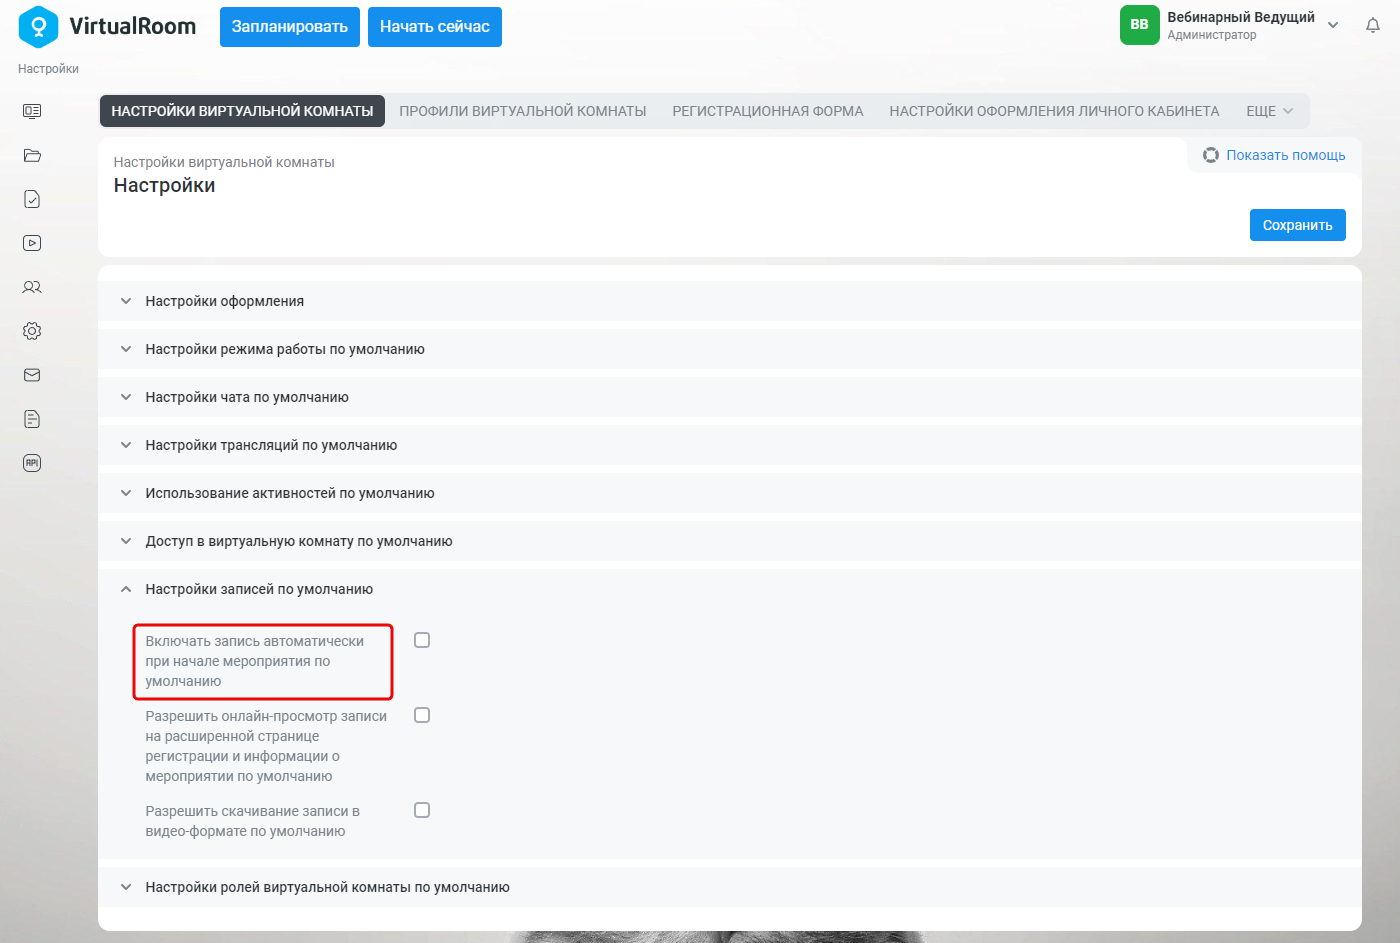Viewport: 1400px width, 943px height.
Task: Open the reports document icon in sidebar
Action: pyautogui.click(x=32, y=419)
